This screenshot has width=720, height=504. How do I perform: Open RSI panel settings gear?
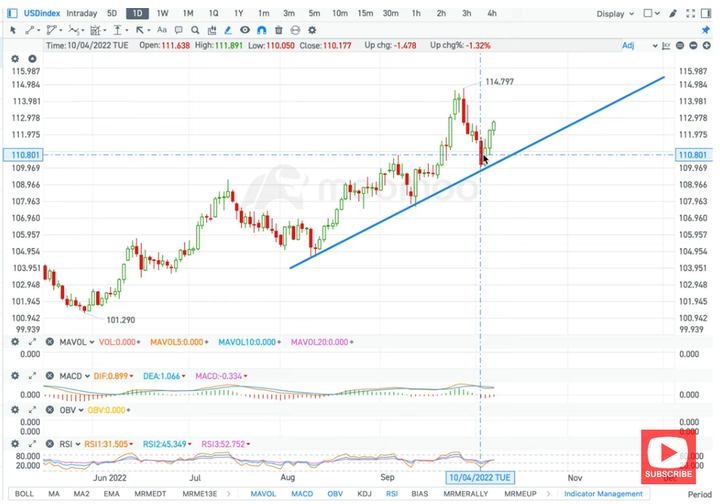coord(15,444)
